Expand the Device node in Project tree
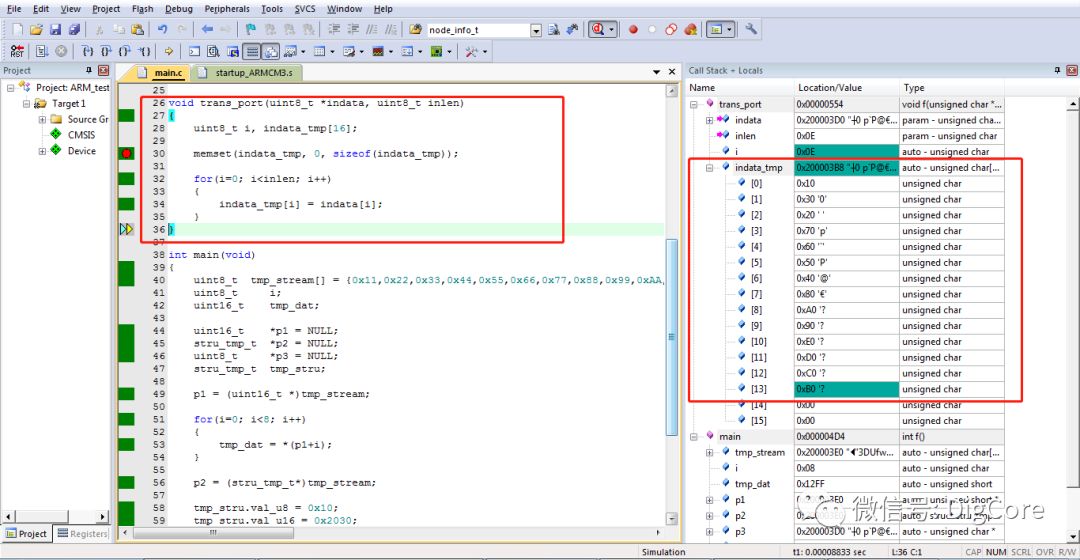The height and width of the screenshot is (560, 1080). (42, 151)
